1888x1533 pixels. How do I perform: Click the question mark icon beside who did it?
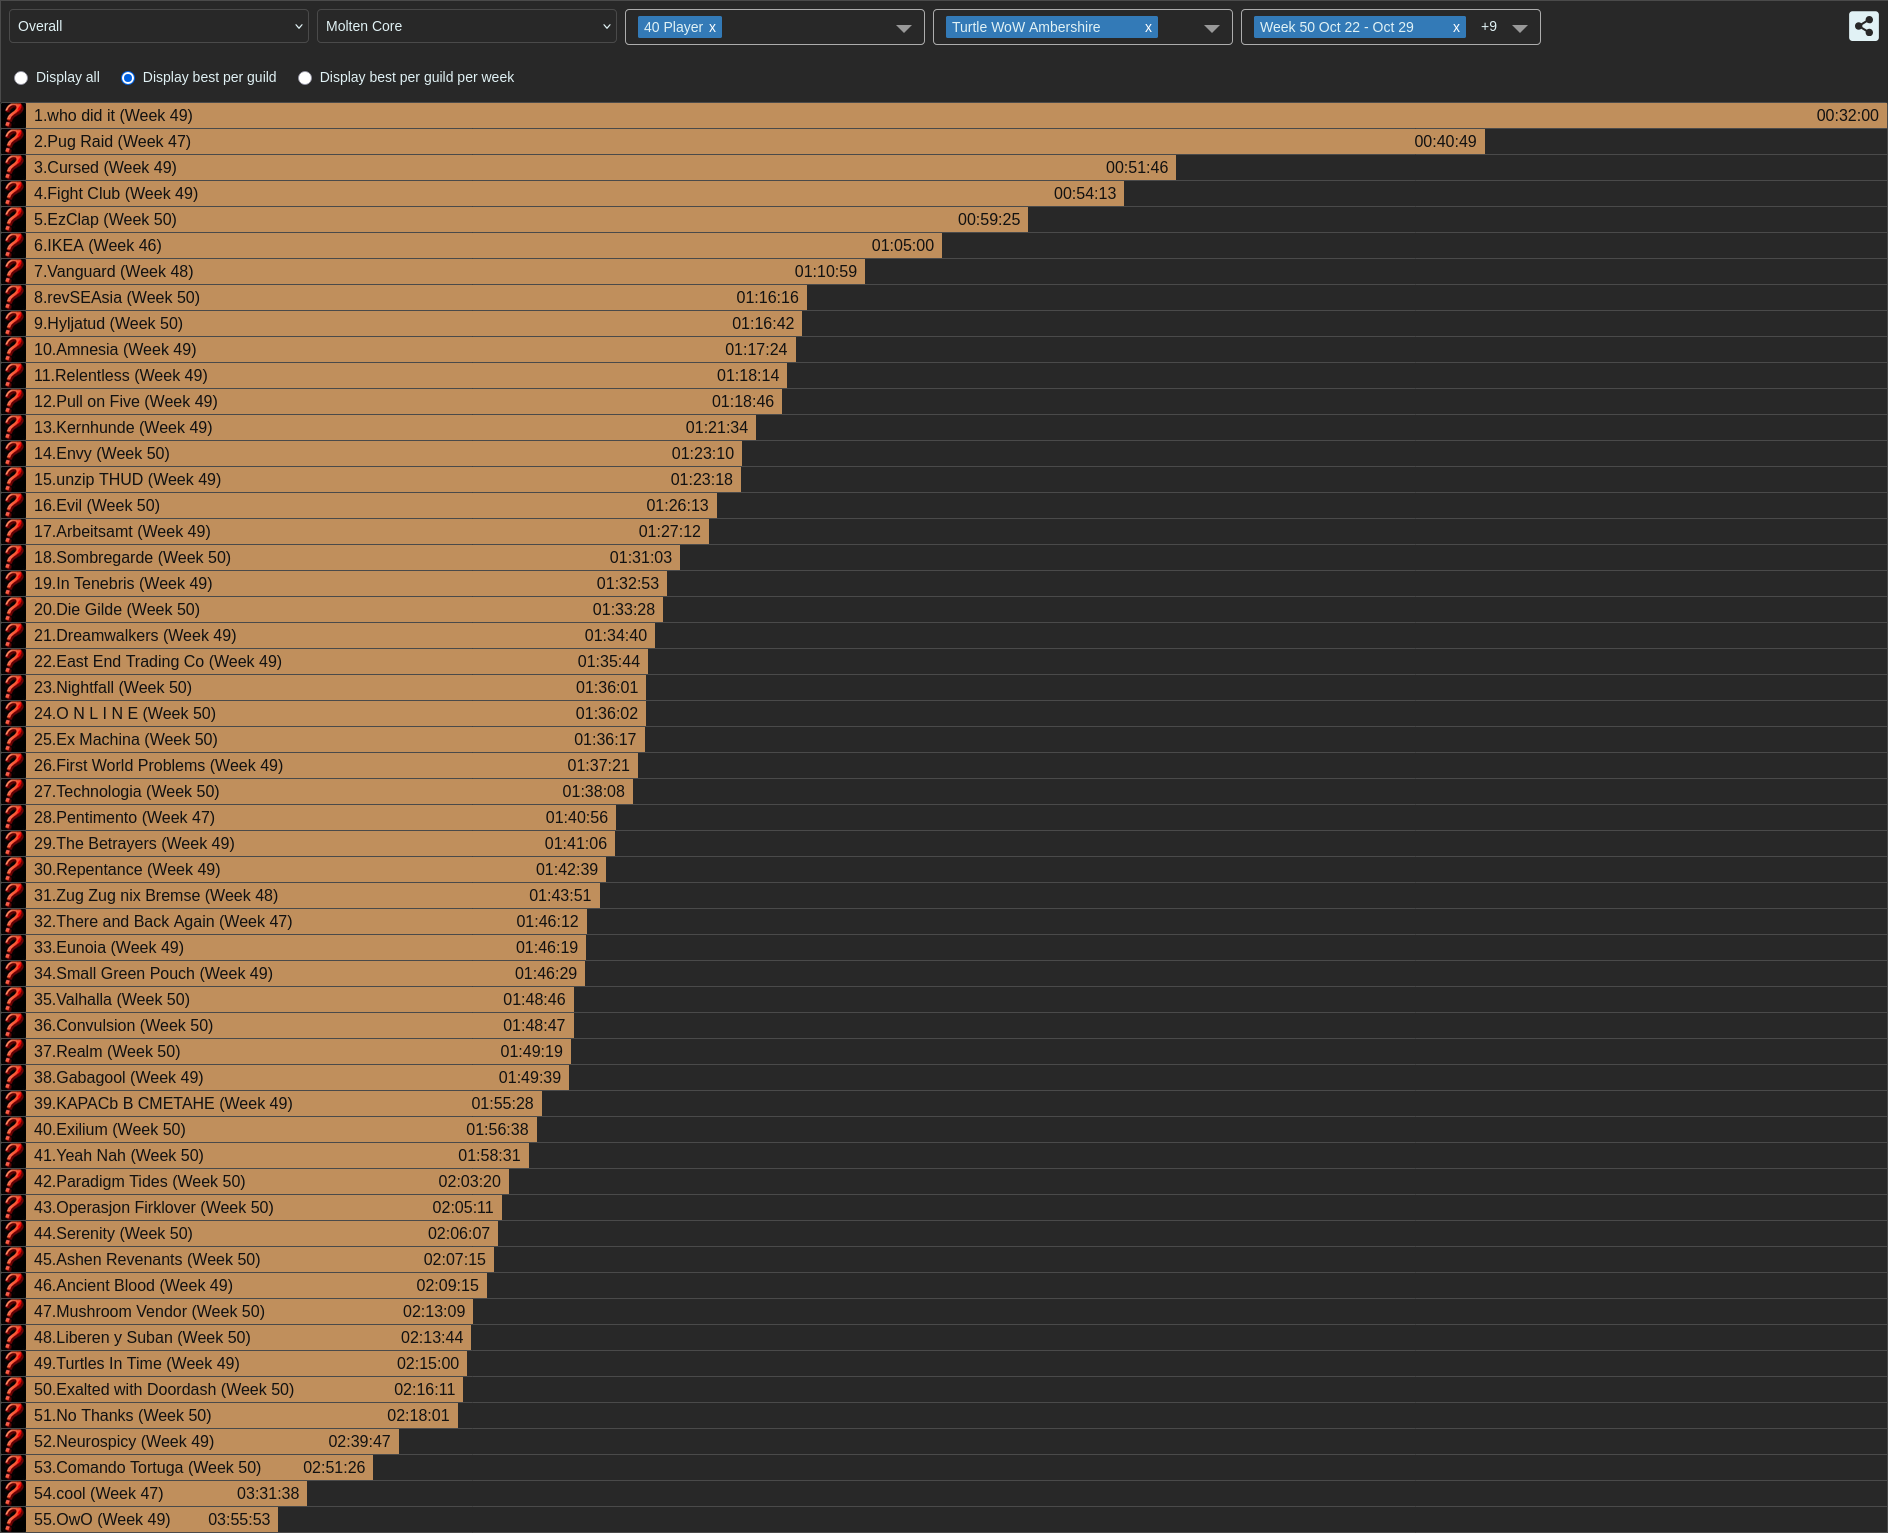coord(13,115)
